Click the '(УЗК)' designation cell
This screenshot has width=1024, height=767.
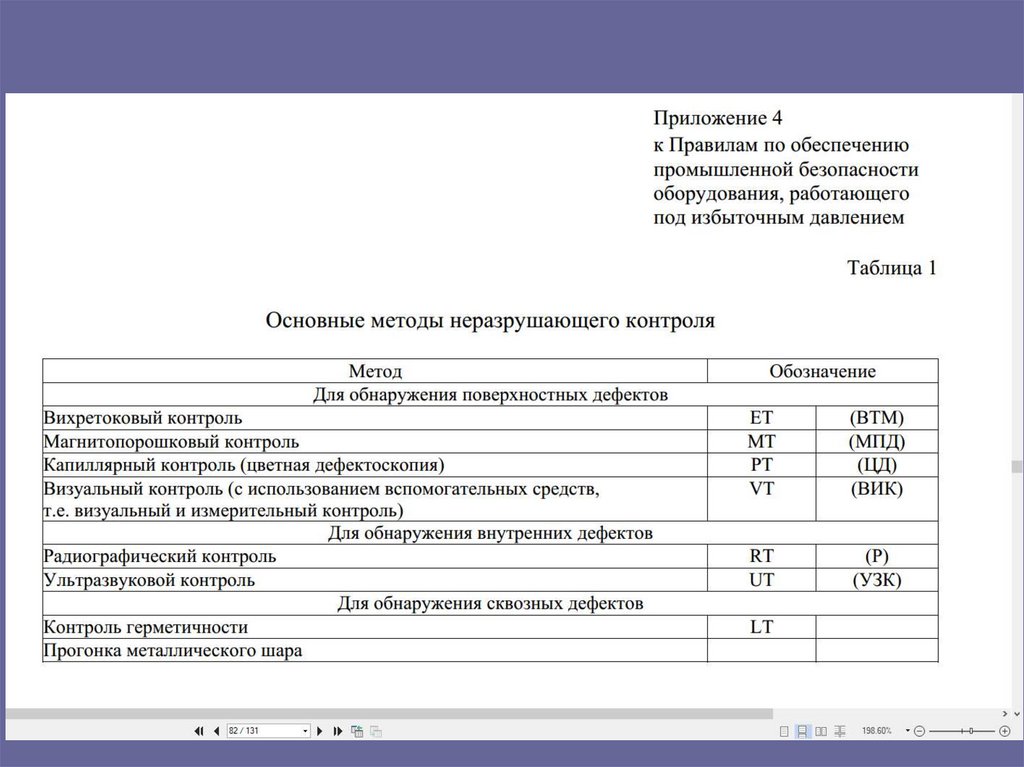click(877, 579)
